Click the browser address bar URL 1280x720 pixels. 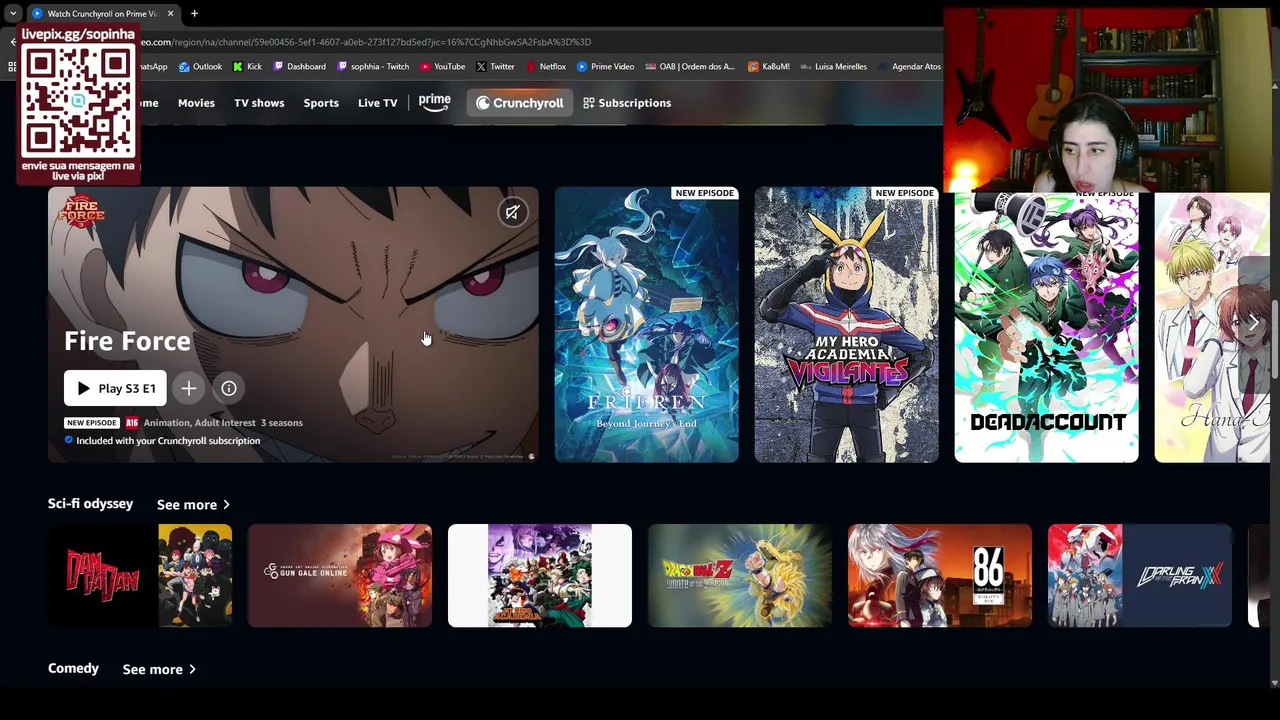365,42
